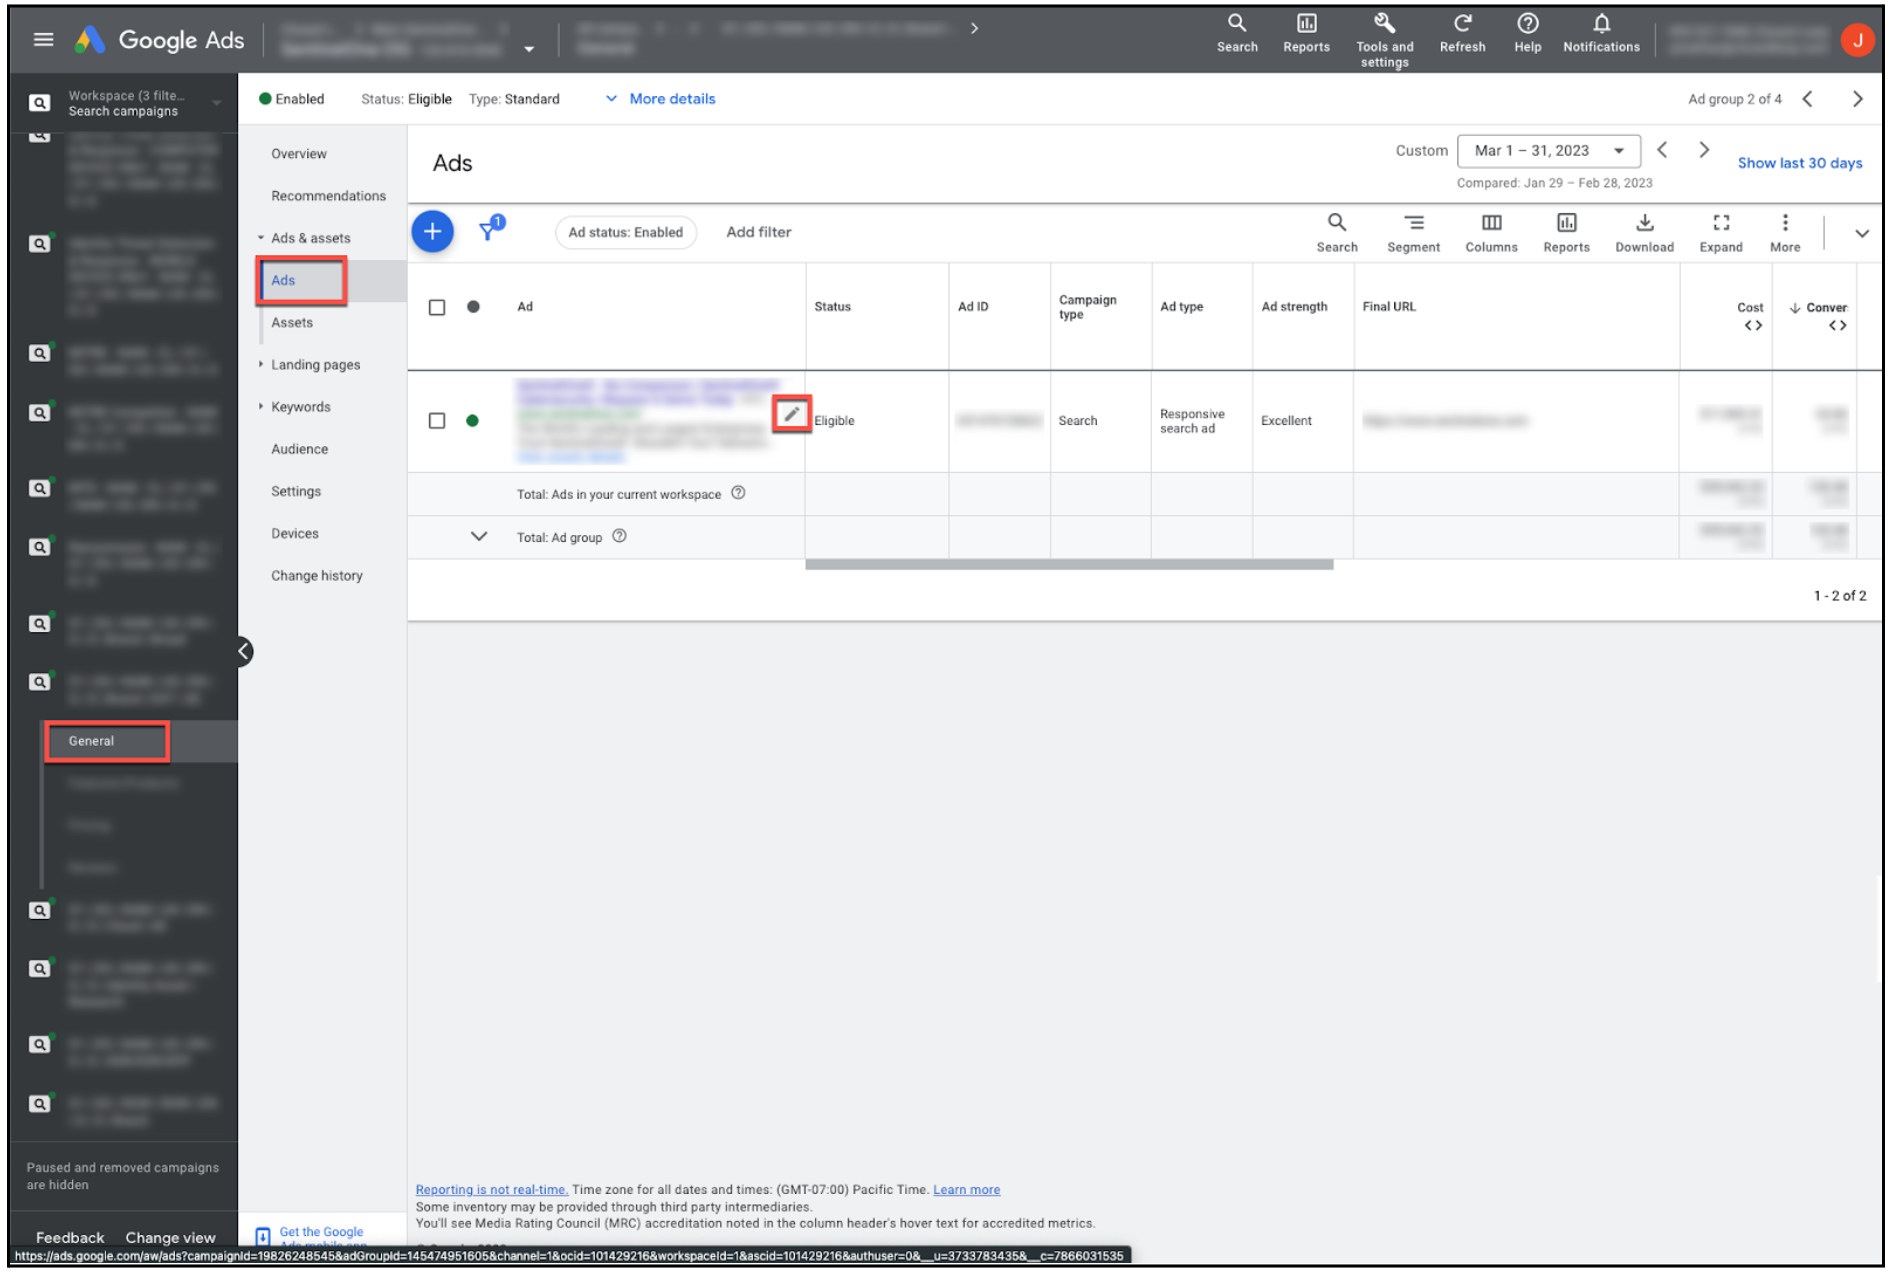Open Notifications
Viewport: 1892px width, 1276px height.
click(x=1601, y=28)
